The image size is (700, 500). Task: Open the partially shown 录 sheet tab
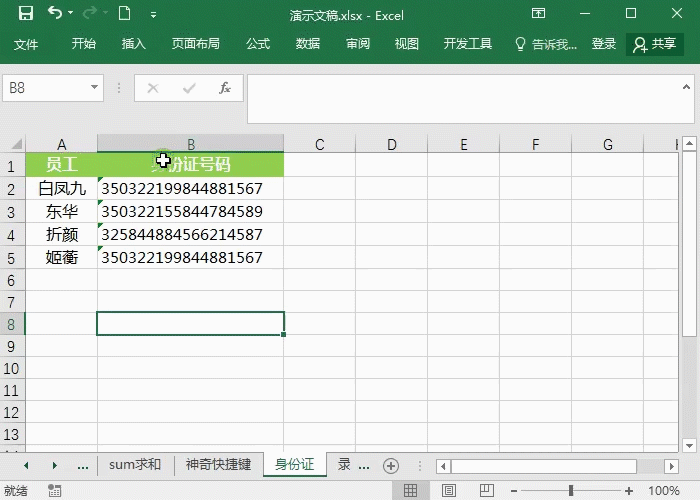(344, 464)
